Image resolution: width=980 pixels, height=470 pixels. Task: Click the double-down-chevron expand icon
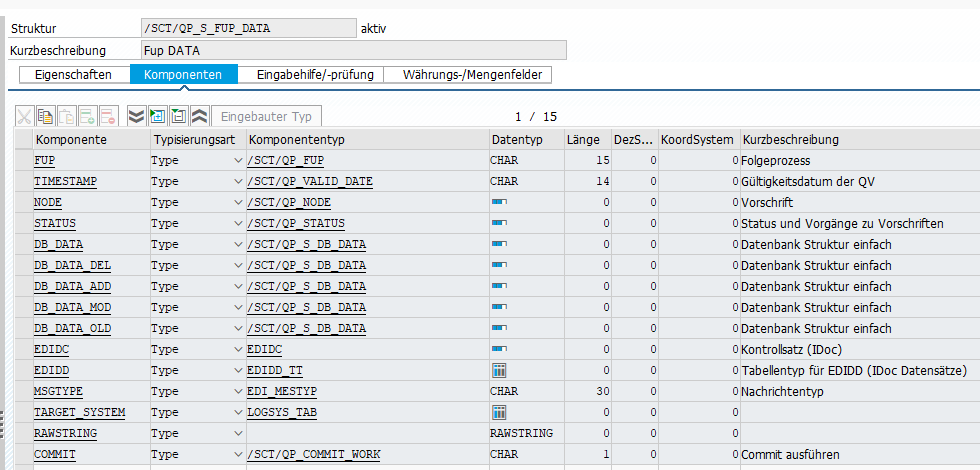pyautogui.click(x=137, y=116)
